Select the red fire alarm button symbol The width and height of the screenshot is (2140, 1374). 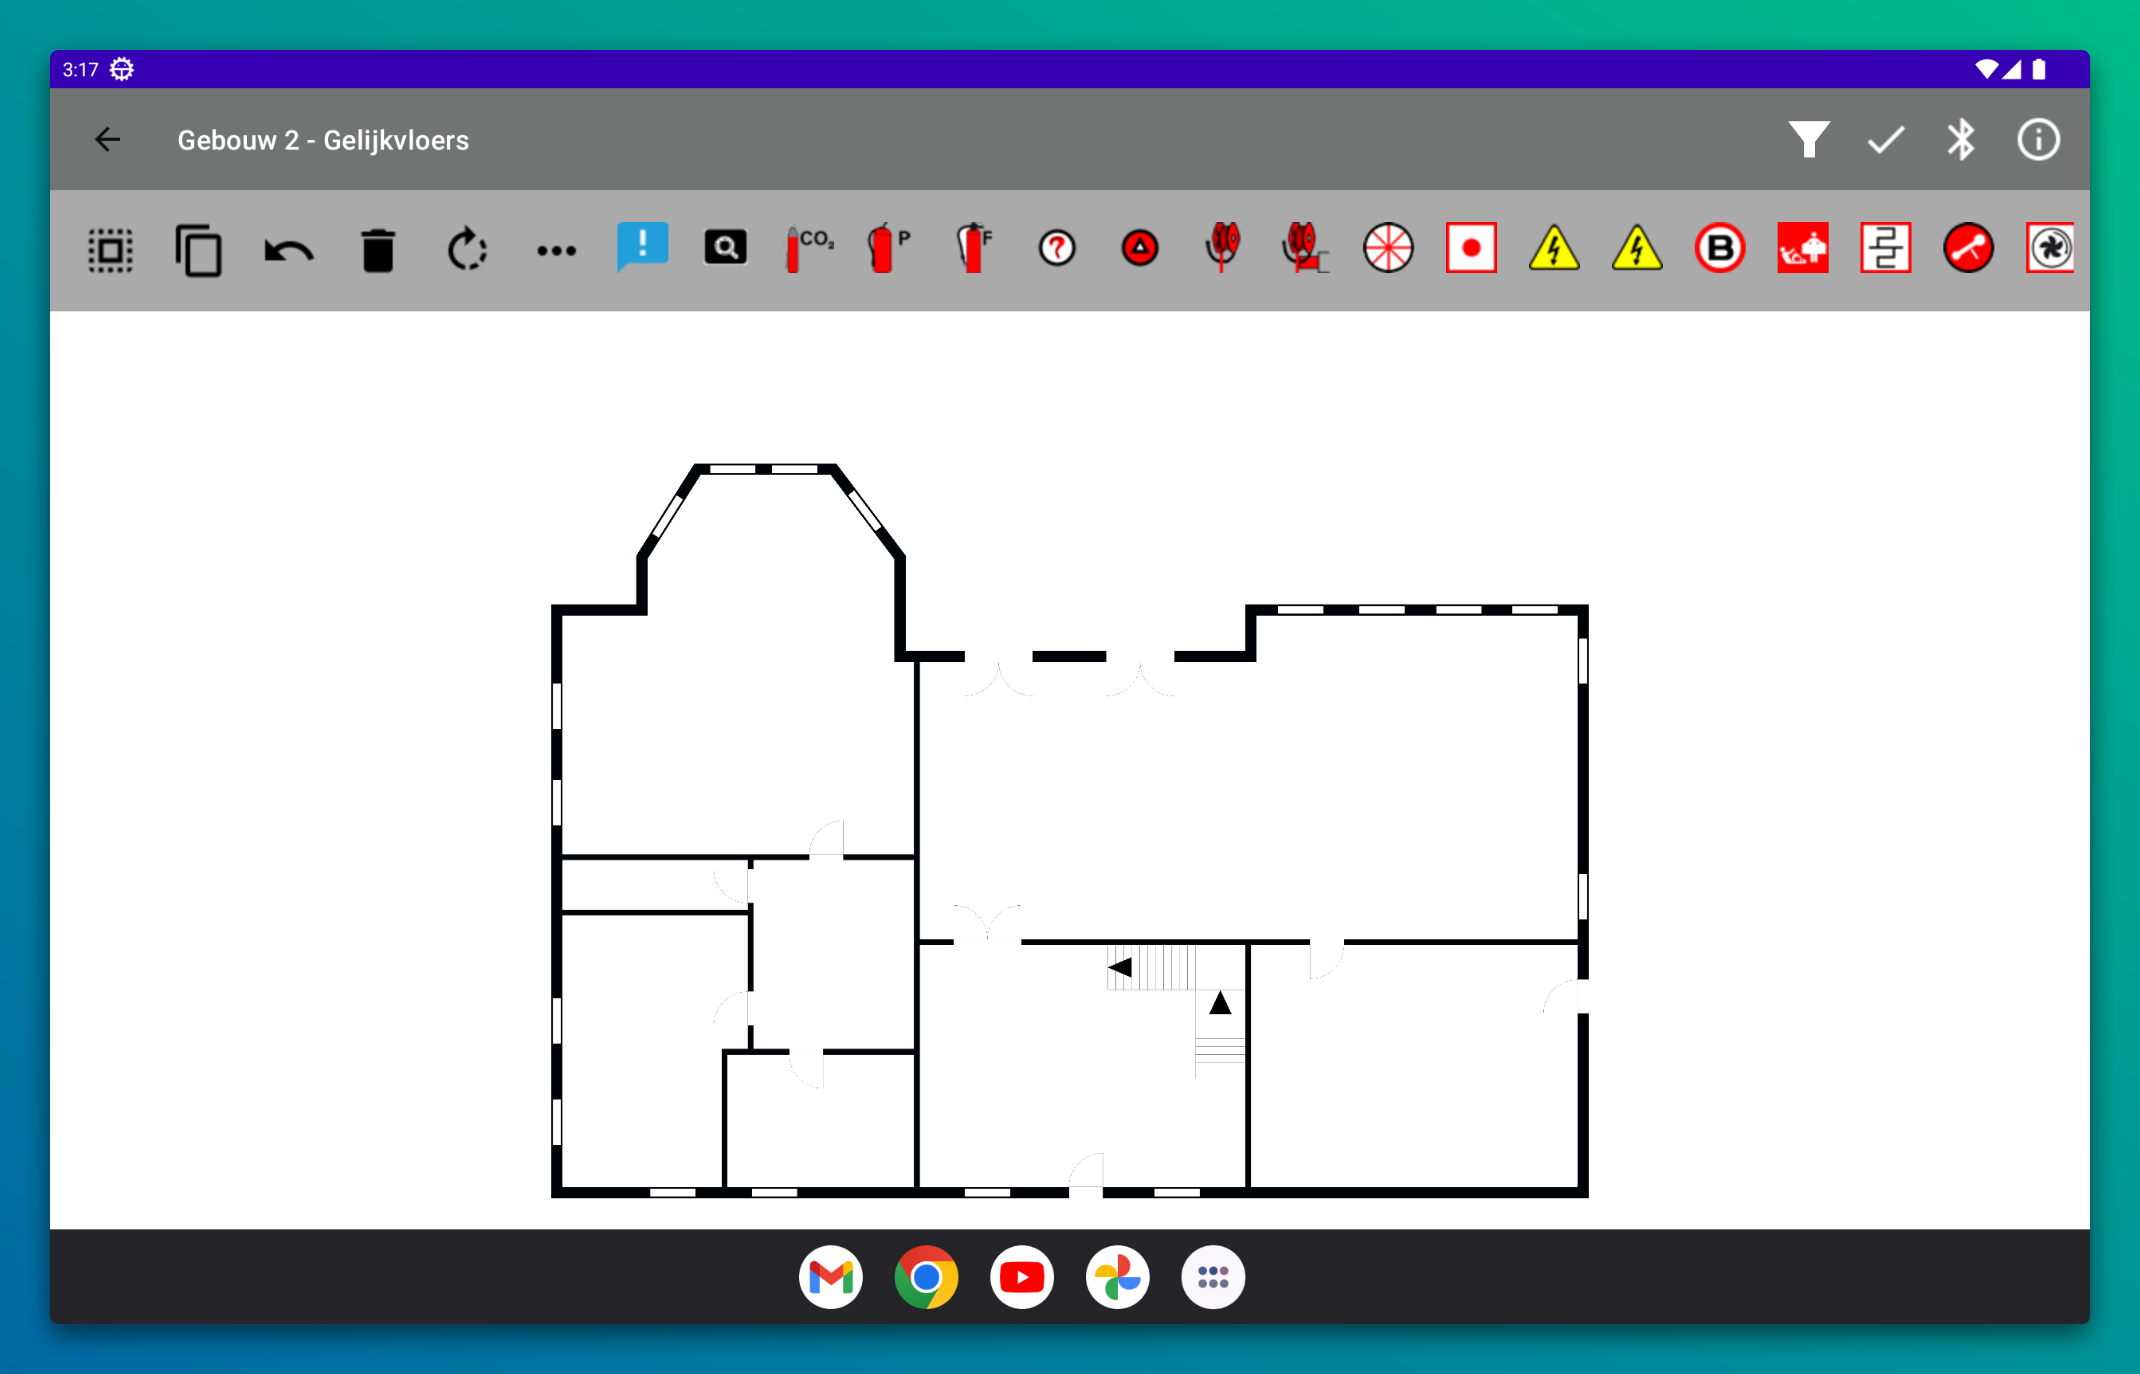1471,248
